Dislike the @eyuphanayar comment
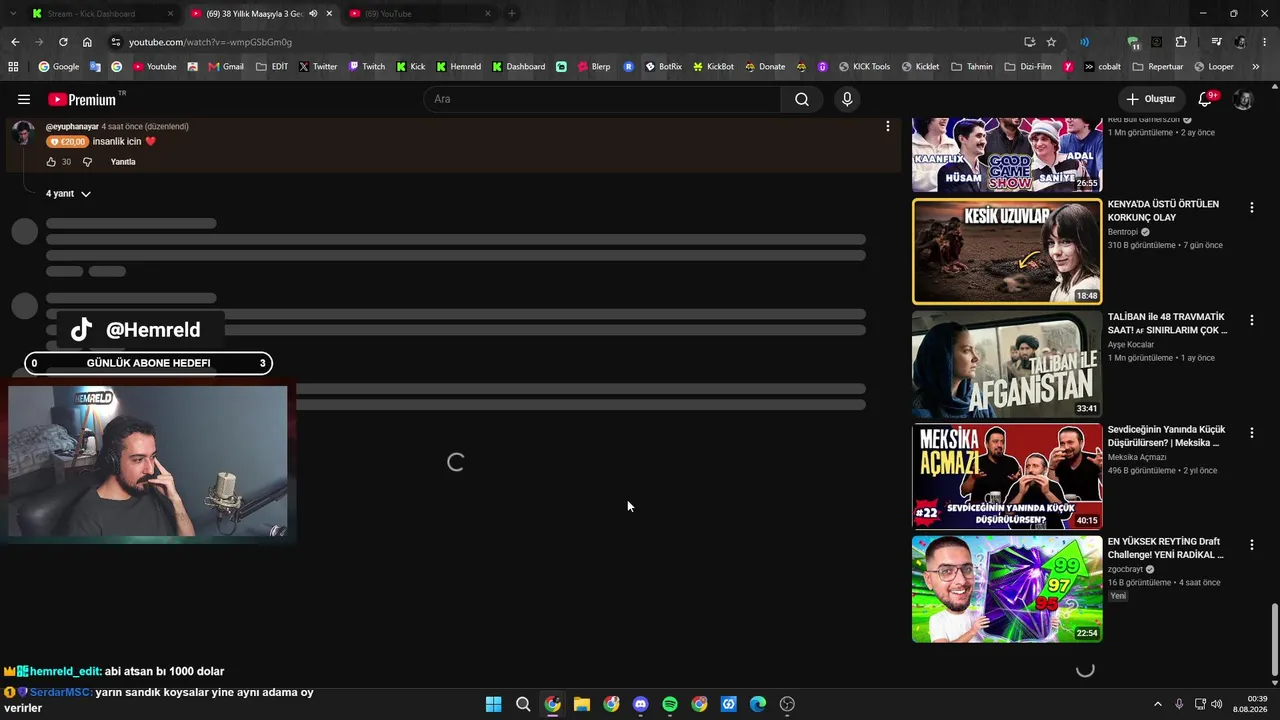The width and height of the screenshot is (1280, 720). pos(87,162)
